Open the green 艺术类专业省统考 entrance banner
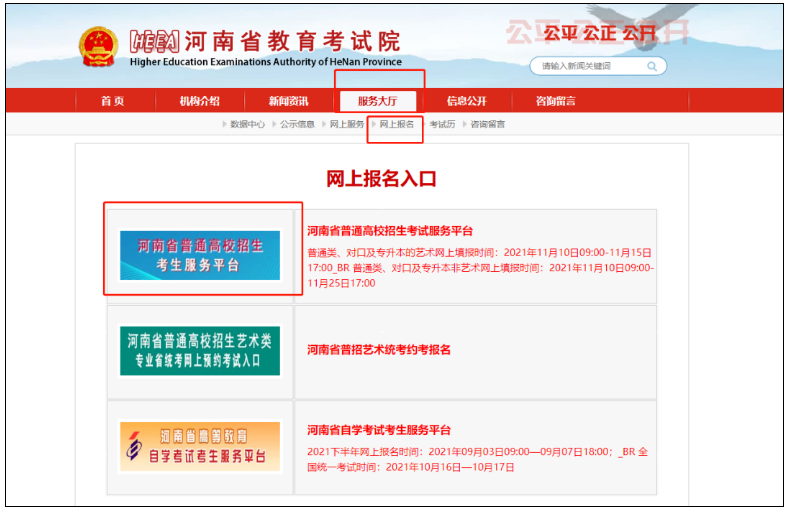 click(x=200, y=351)
